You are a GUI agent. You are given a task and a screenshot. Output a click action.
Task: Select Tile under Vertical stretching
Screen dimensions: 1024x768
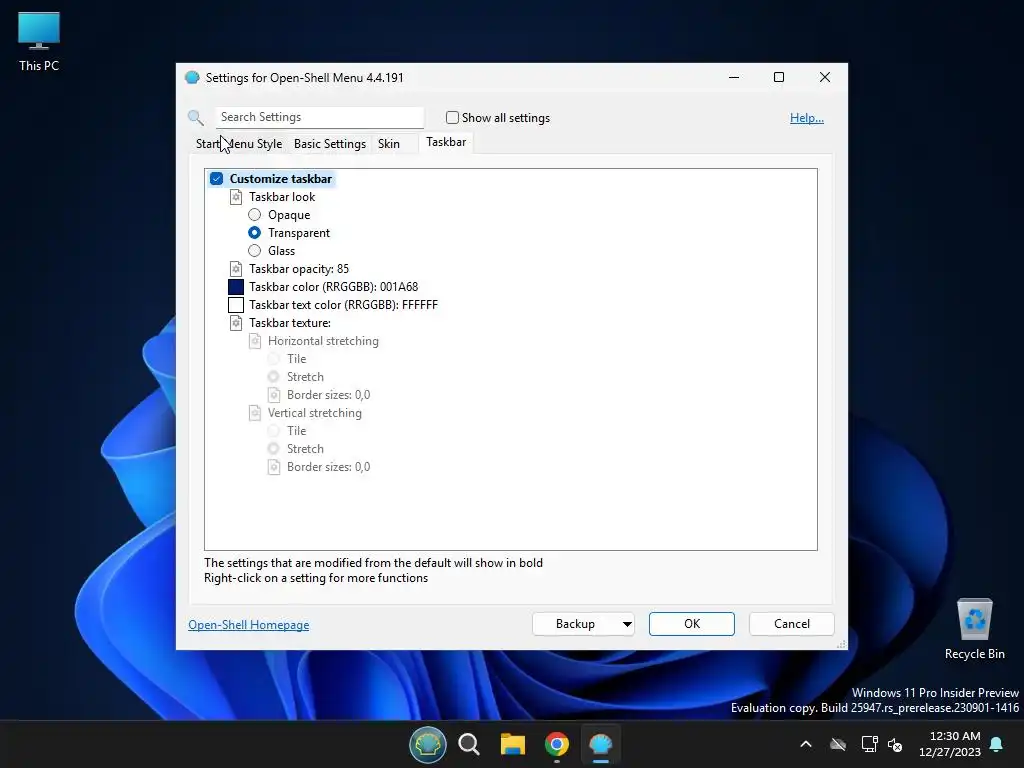[x=274, y=431]
